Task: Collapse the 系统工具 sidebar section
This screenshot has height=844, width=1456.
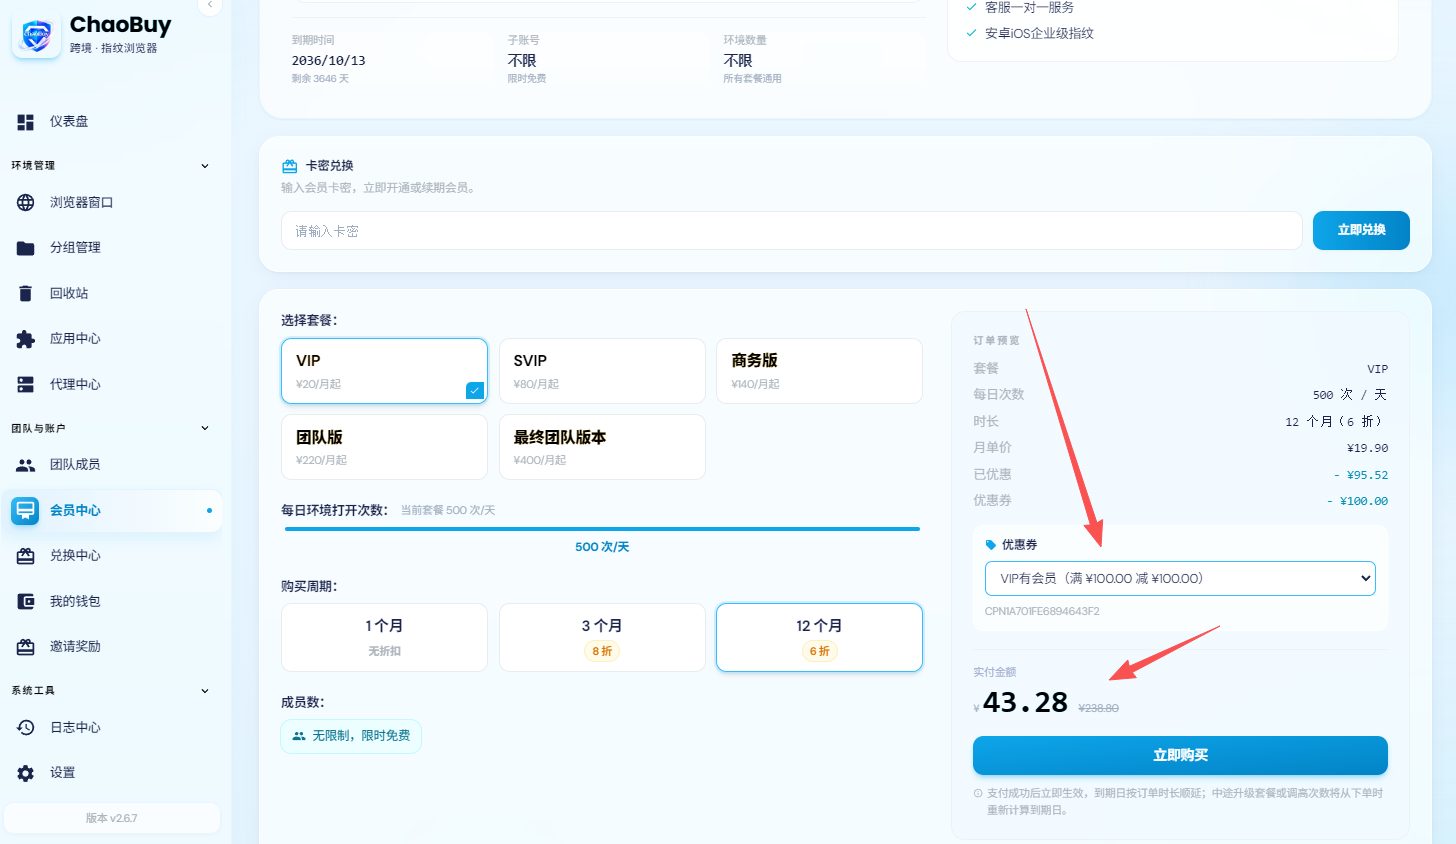Action: 205,691
